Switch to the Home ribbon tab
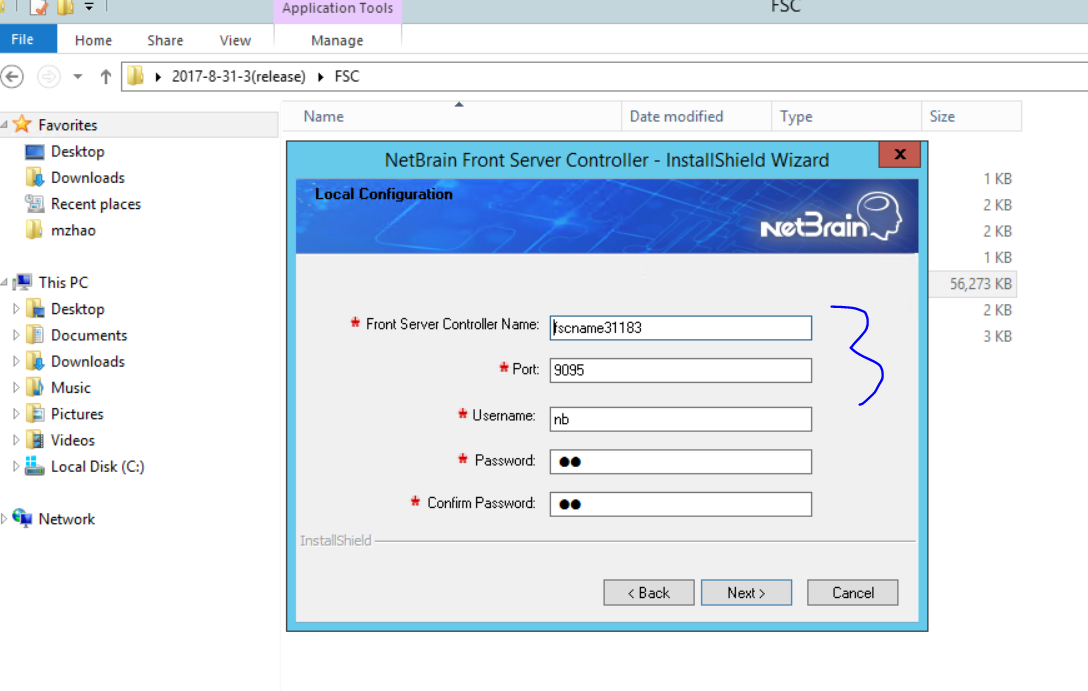Image resolution: width=1088 pixels, height=691 pixels. (93, 40)
